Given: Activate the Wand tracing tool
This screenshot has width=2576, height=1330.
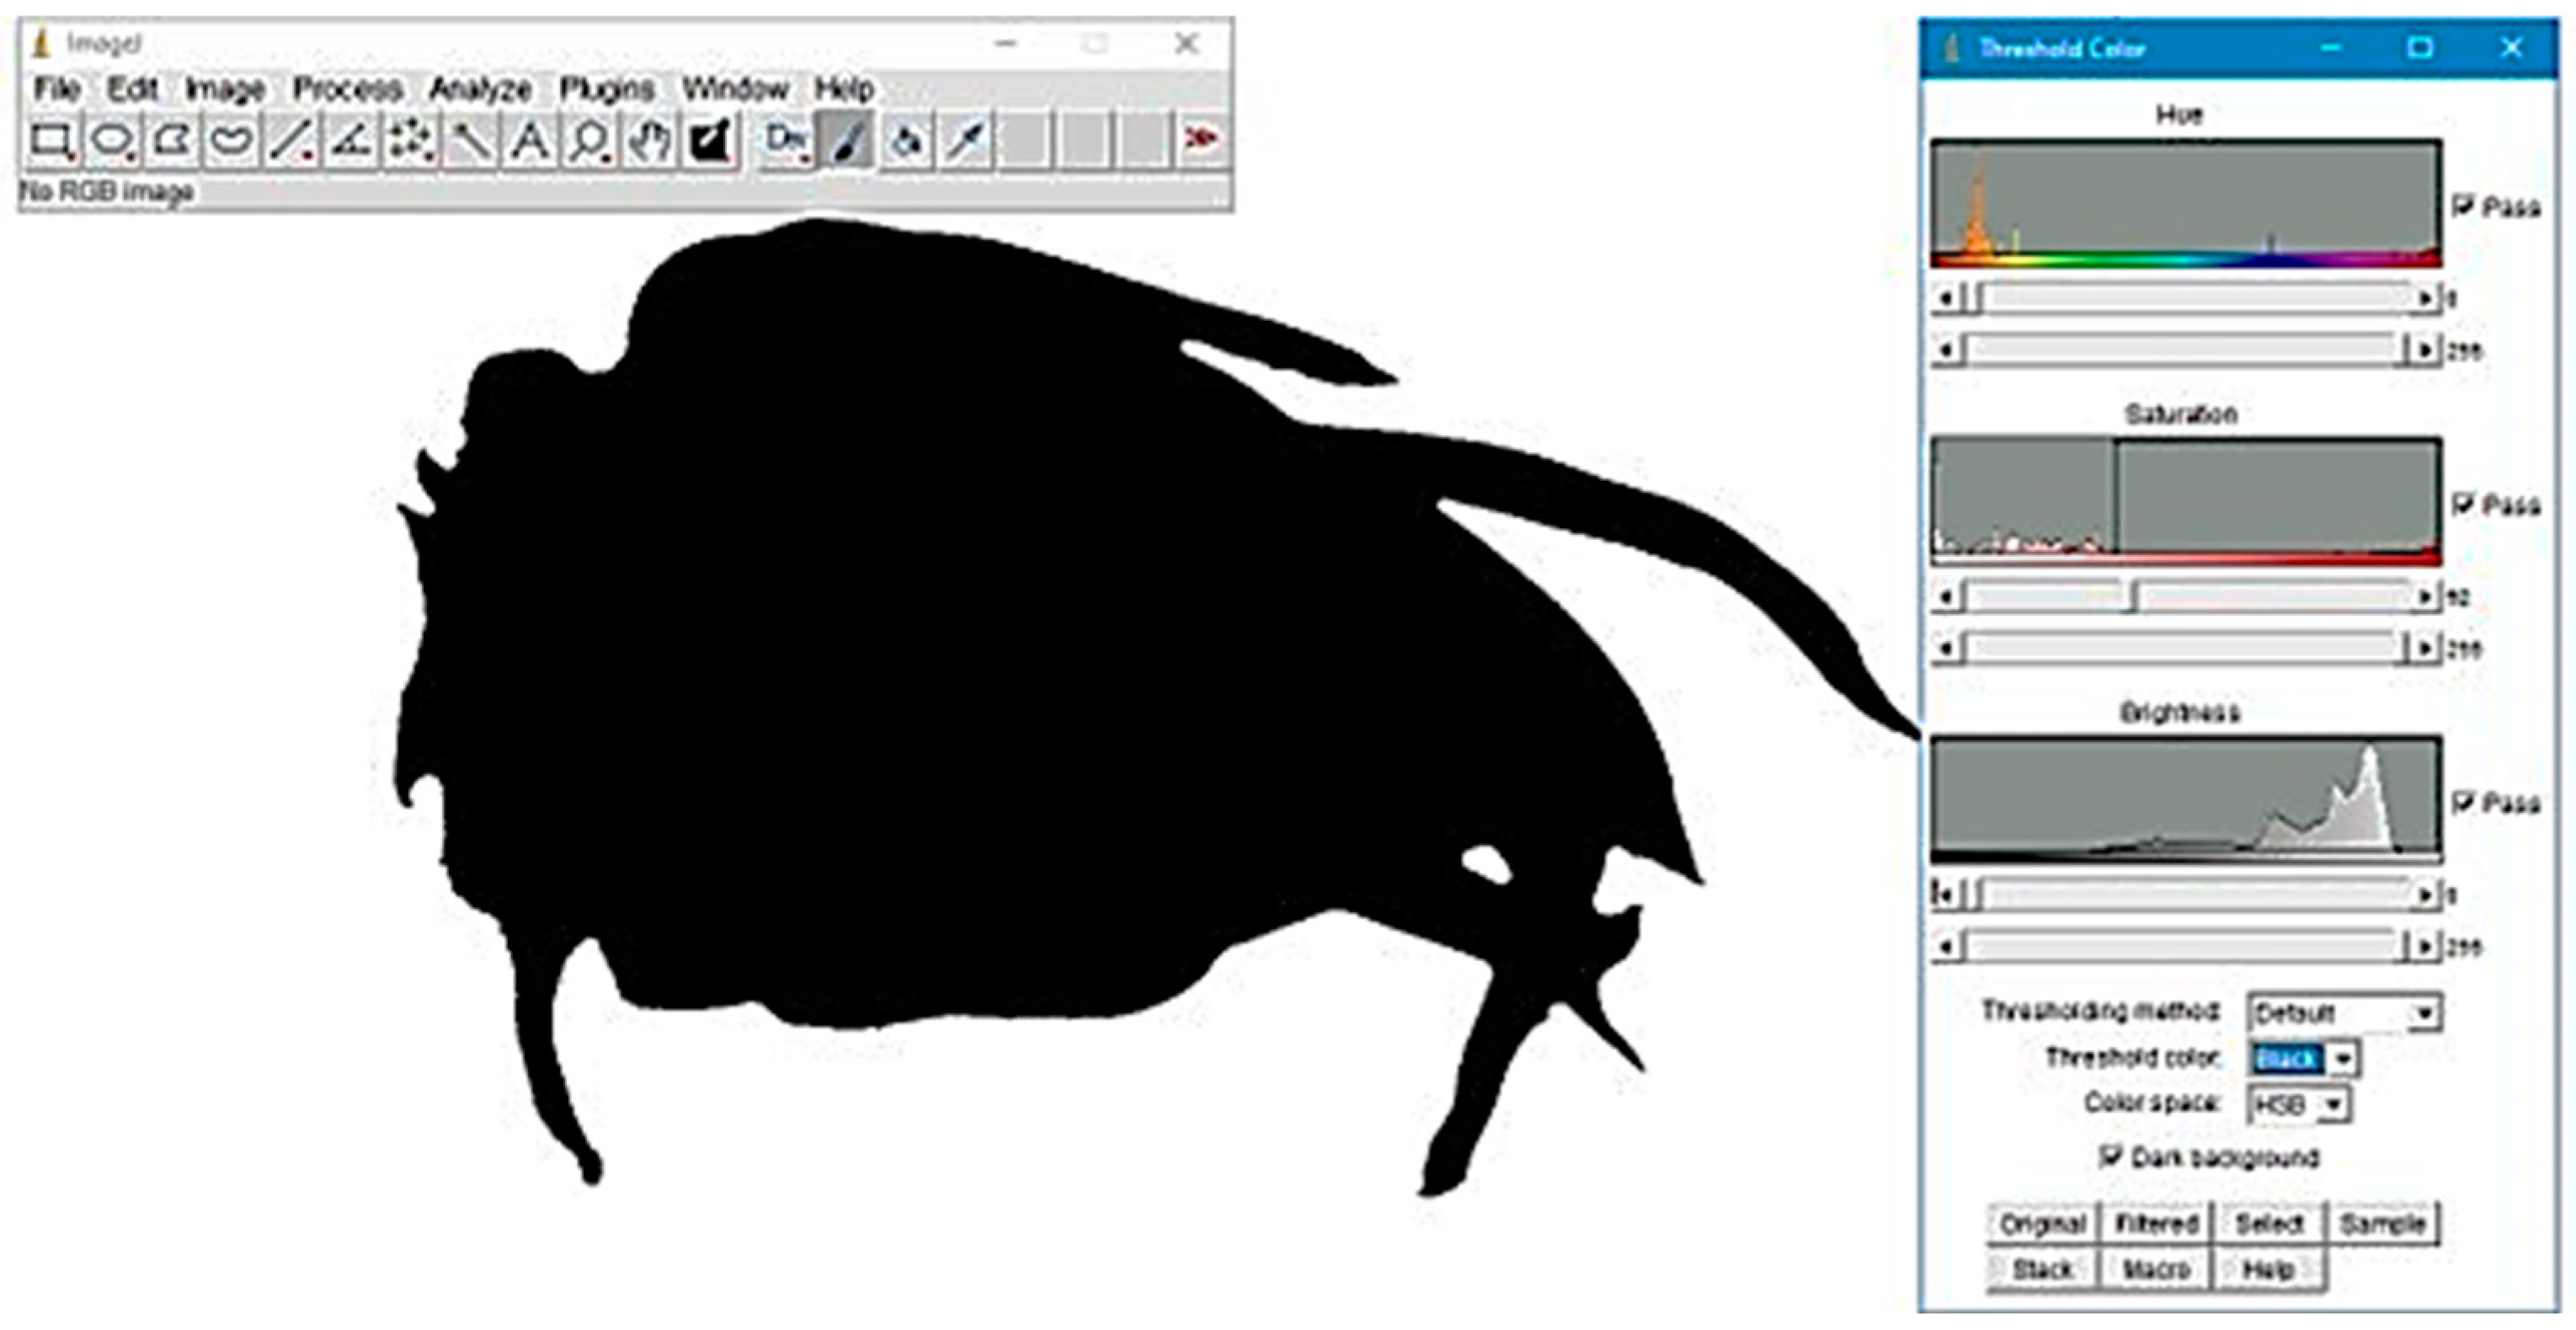Looking at the screenshot, I should 470,141.
